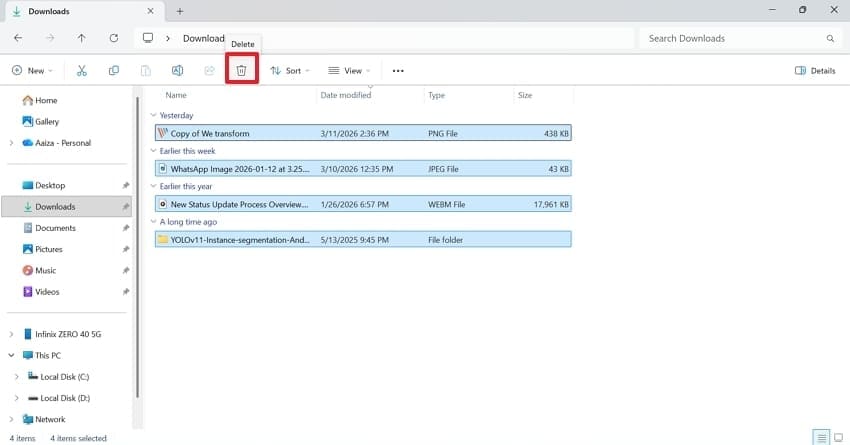This screenshot has height=445, width=850.
Task: Sort by the Name column header
Action: pos(176,95)
